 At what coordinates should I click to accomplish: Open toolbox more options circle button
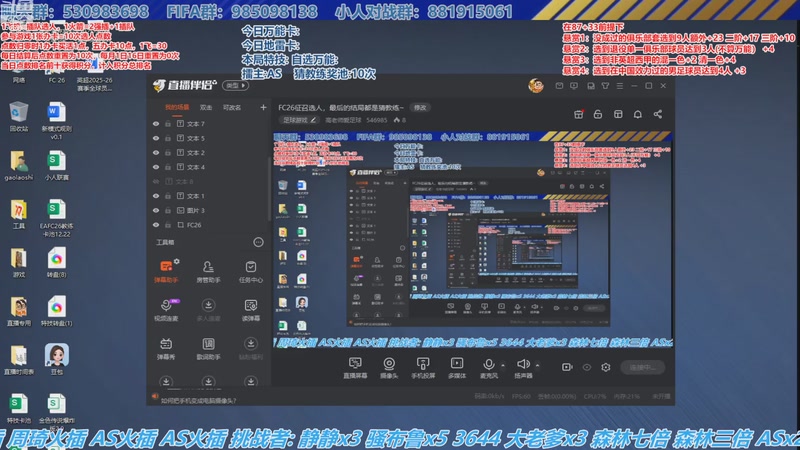click(258, 242)
